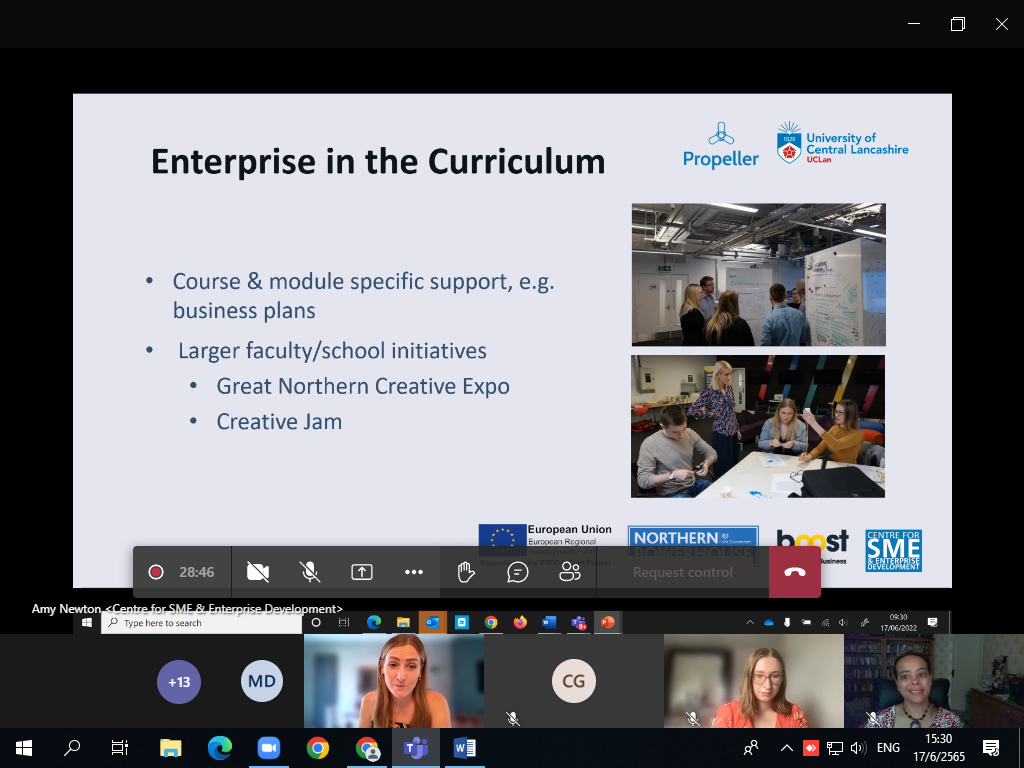The width and height of the screenshot is (1024, 768).
Task: Raise your hand in the meeting
Action: (466, 572)
